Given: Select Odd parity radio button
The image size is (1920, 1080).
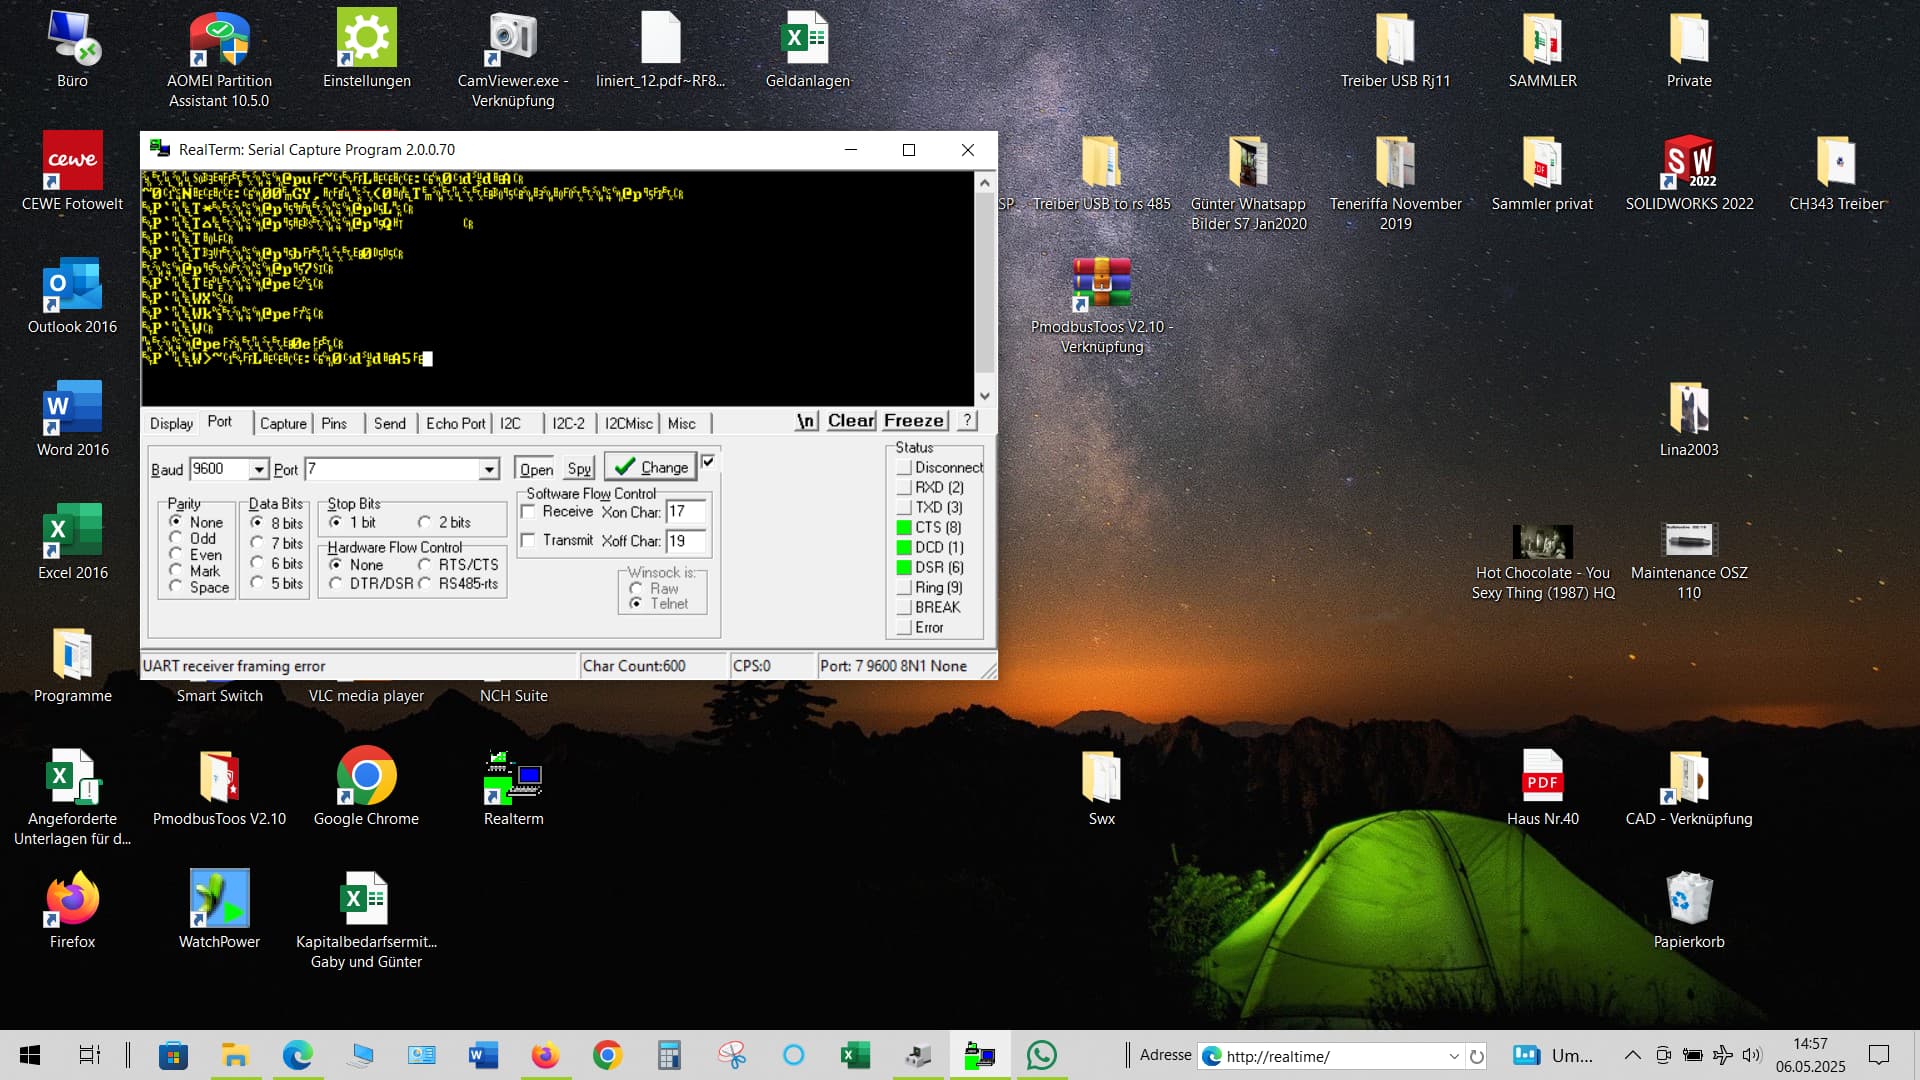Looking at the screenshot, I should (176, 538).
